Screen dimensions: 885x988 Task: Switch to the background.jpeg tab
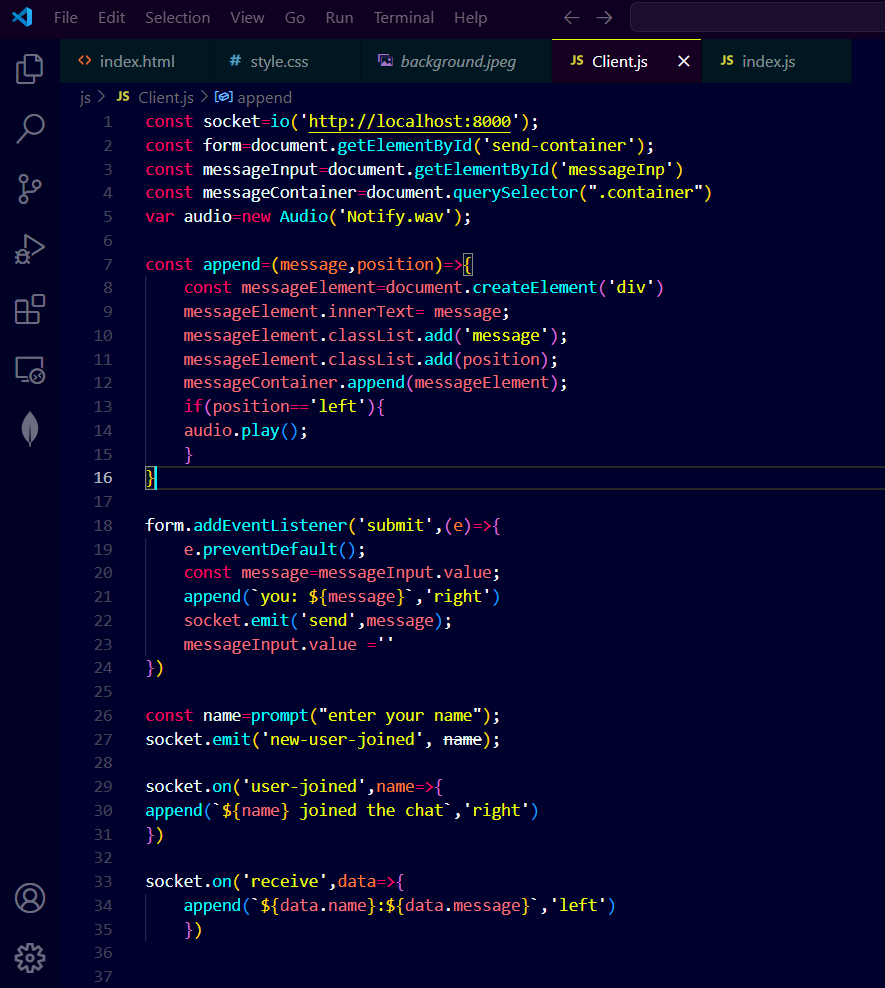pyautogui.click(x=456, y=61)
